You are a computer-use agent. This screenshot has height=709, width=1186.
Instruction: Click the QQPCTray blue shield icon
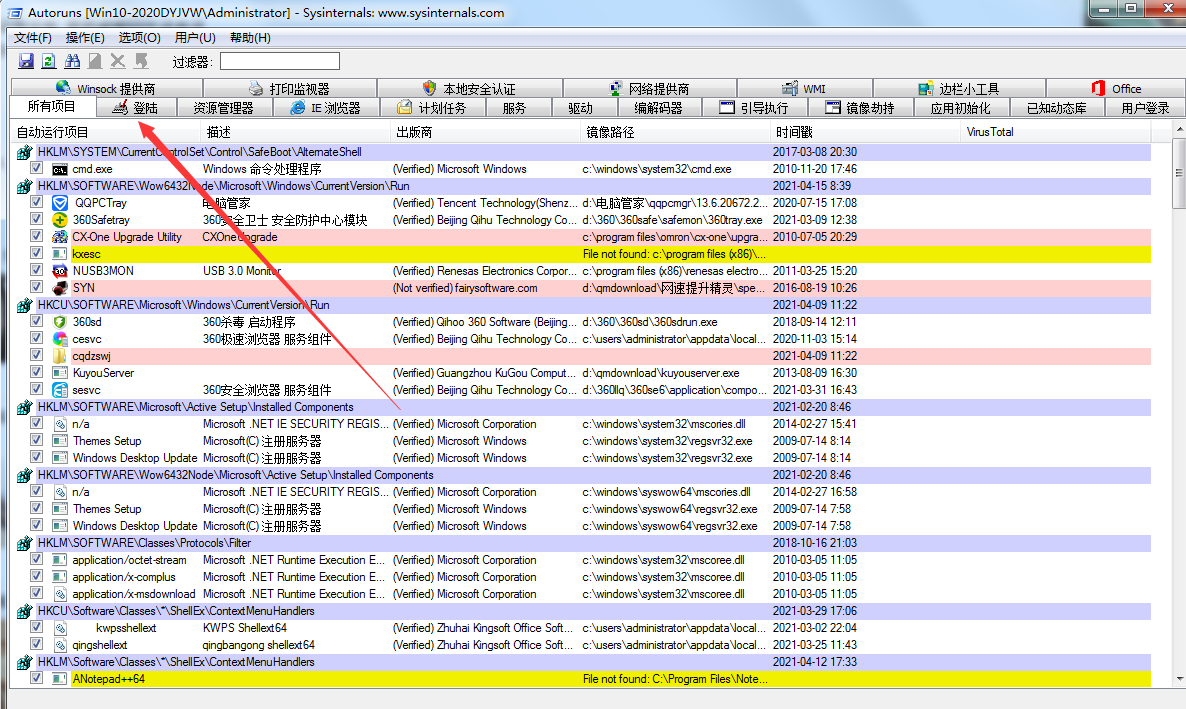pos(60,203)
